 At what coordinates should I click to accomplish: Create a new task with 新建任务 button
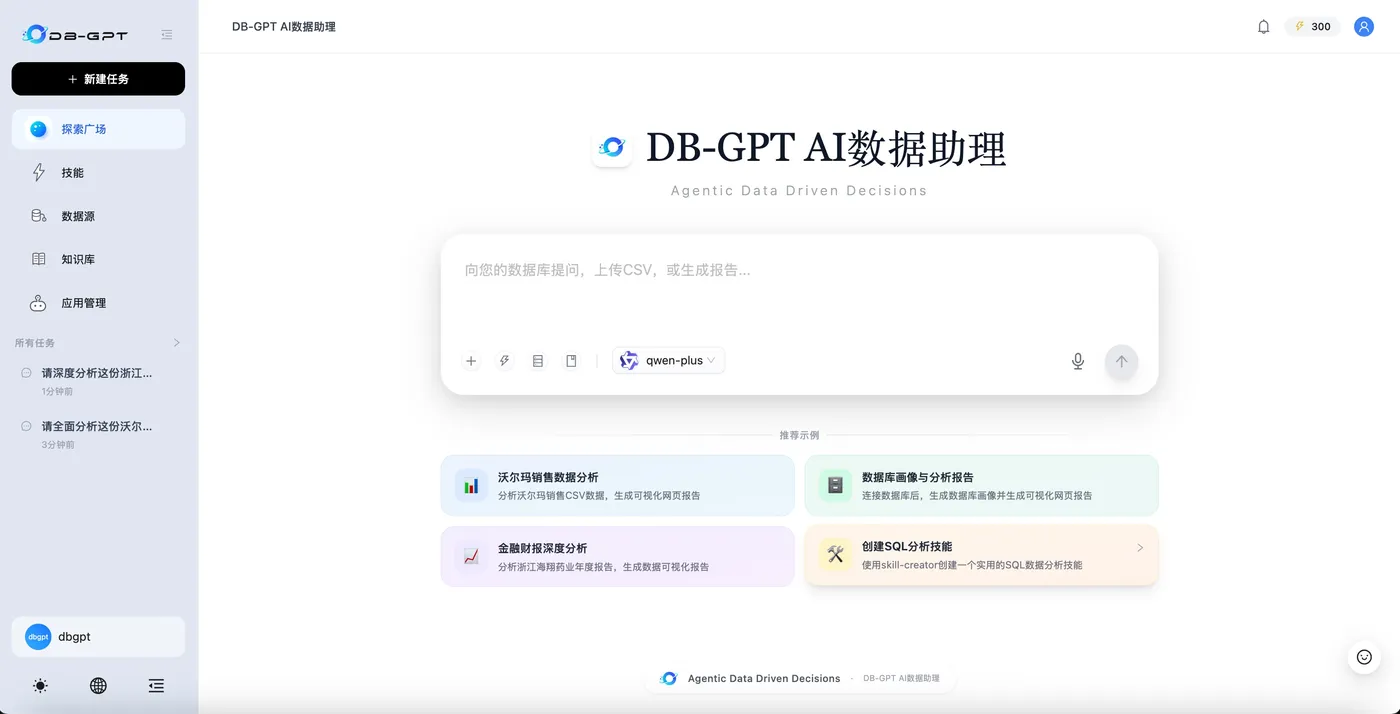click(98, 79)
